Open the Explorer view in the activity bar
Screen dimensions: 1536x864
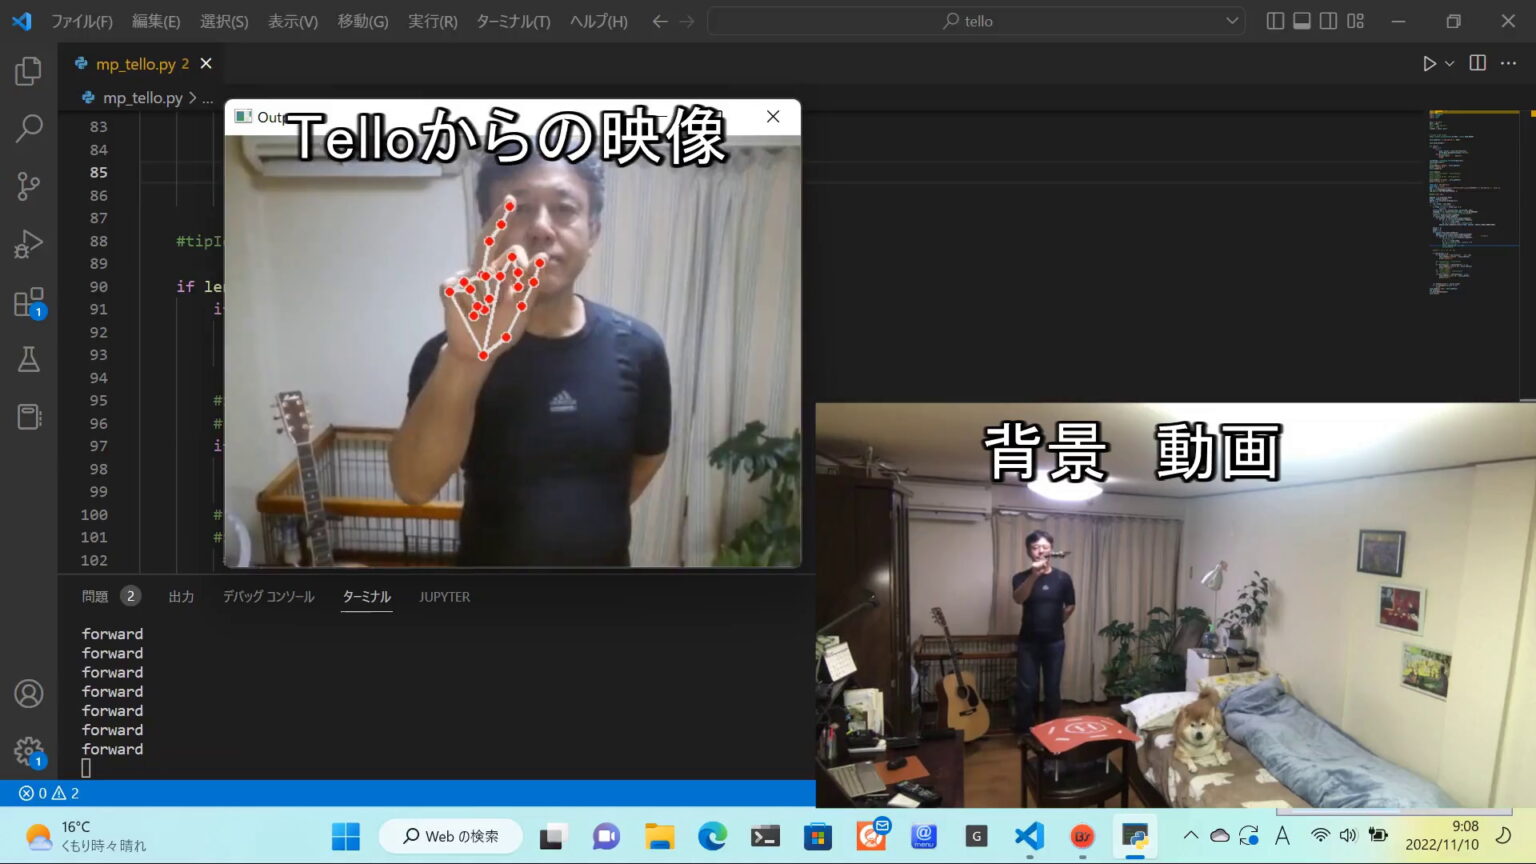(x=27, y=70)
